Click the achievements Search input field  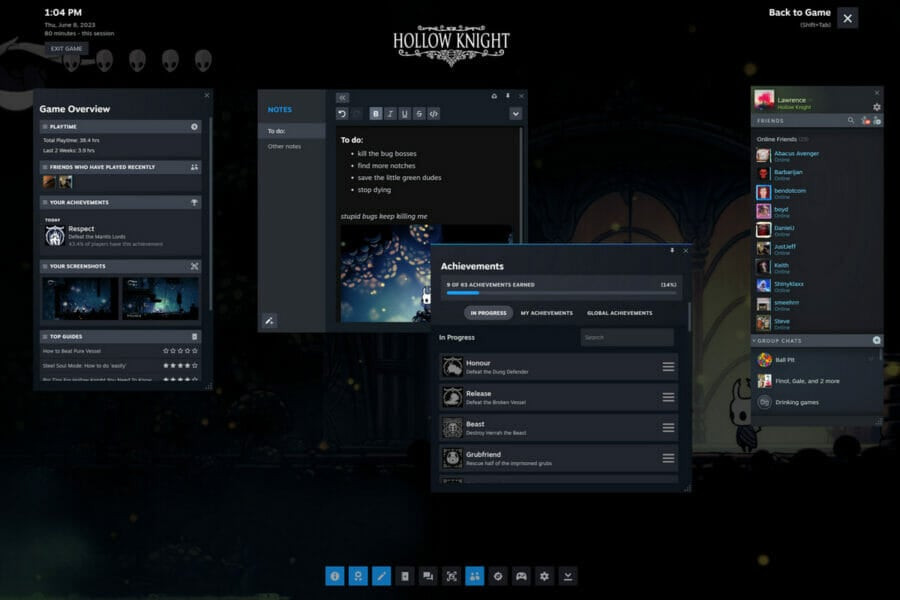point(627,337)
